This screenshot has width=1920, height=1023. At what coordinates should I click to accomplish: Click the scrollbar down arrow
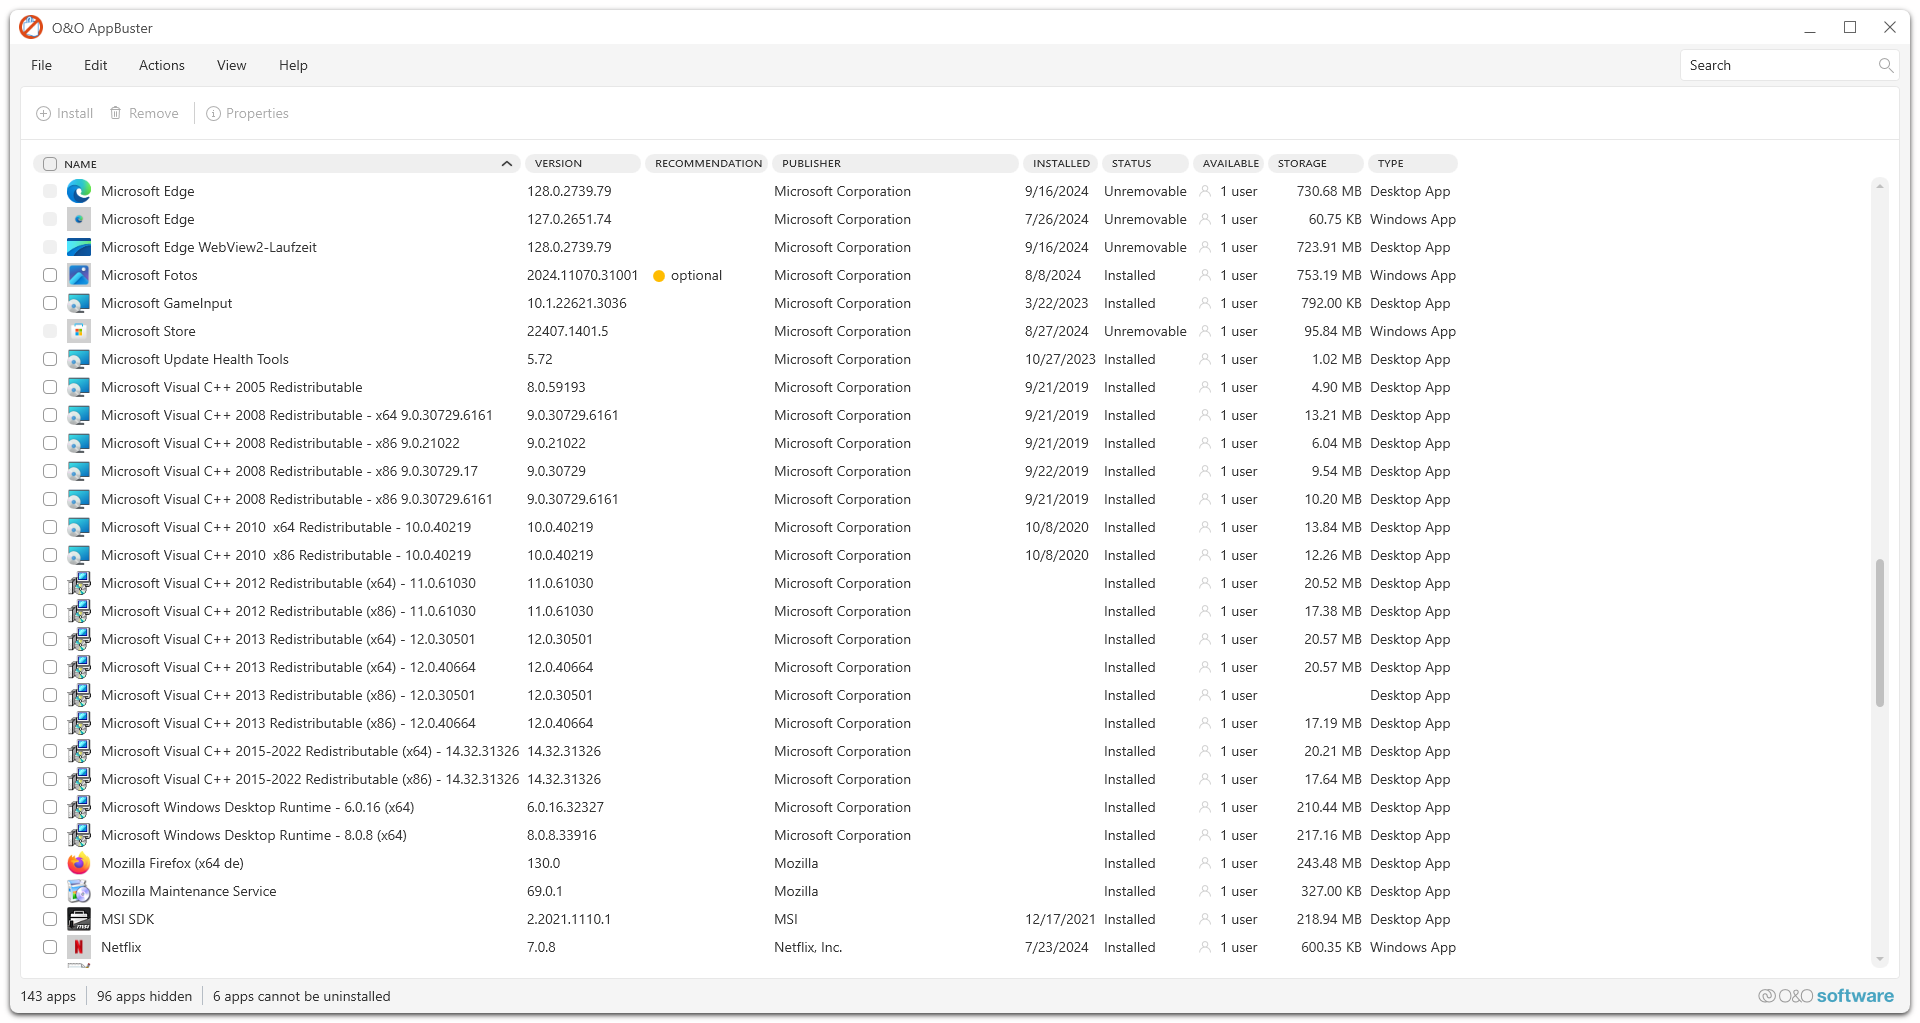coord(1880,959)
